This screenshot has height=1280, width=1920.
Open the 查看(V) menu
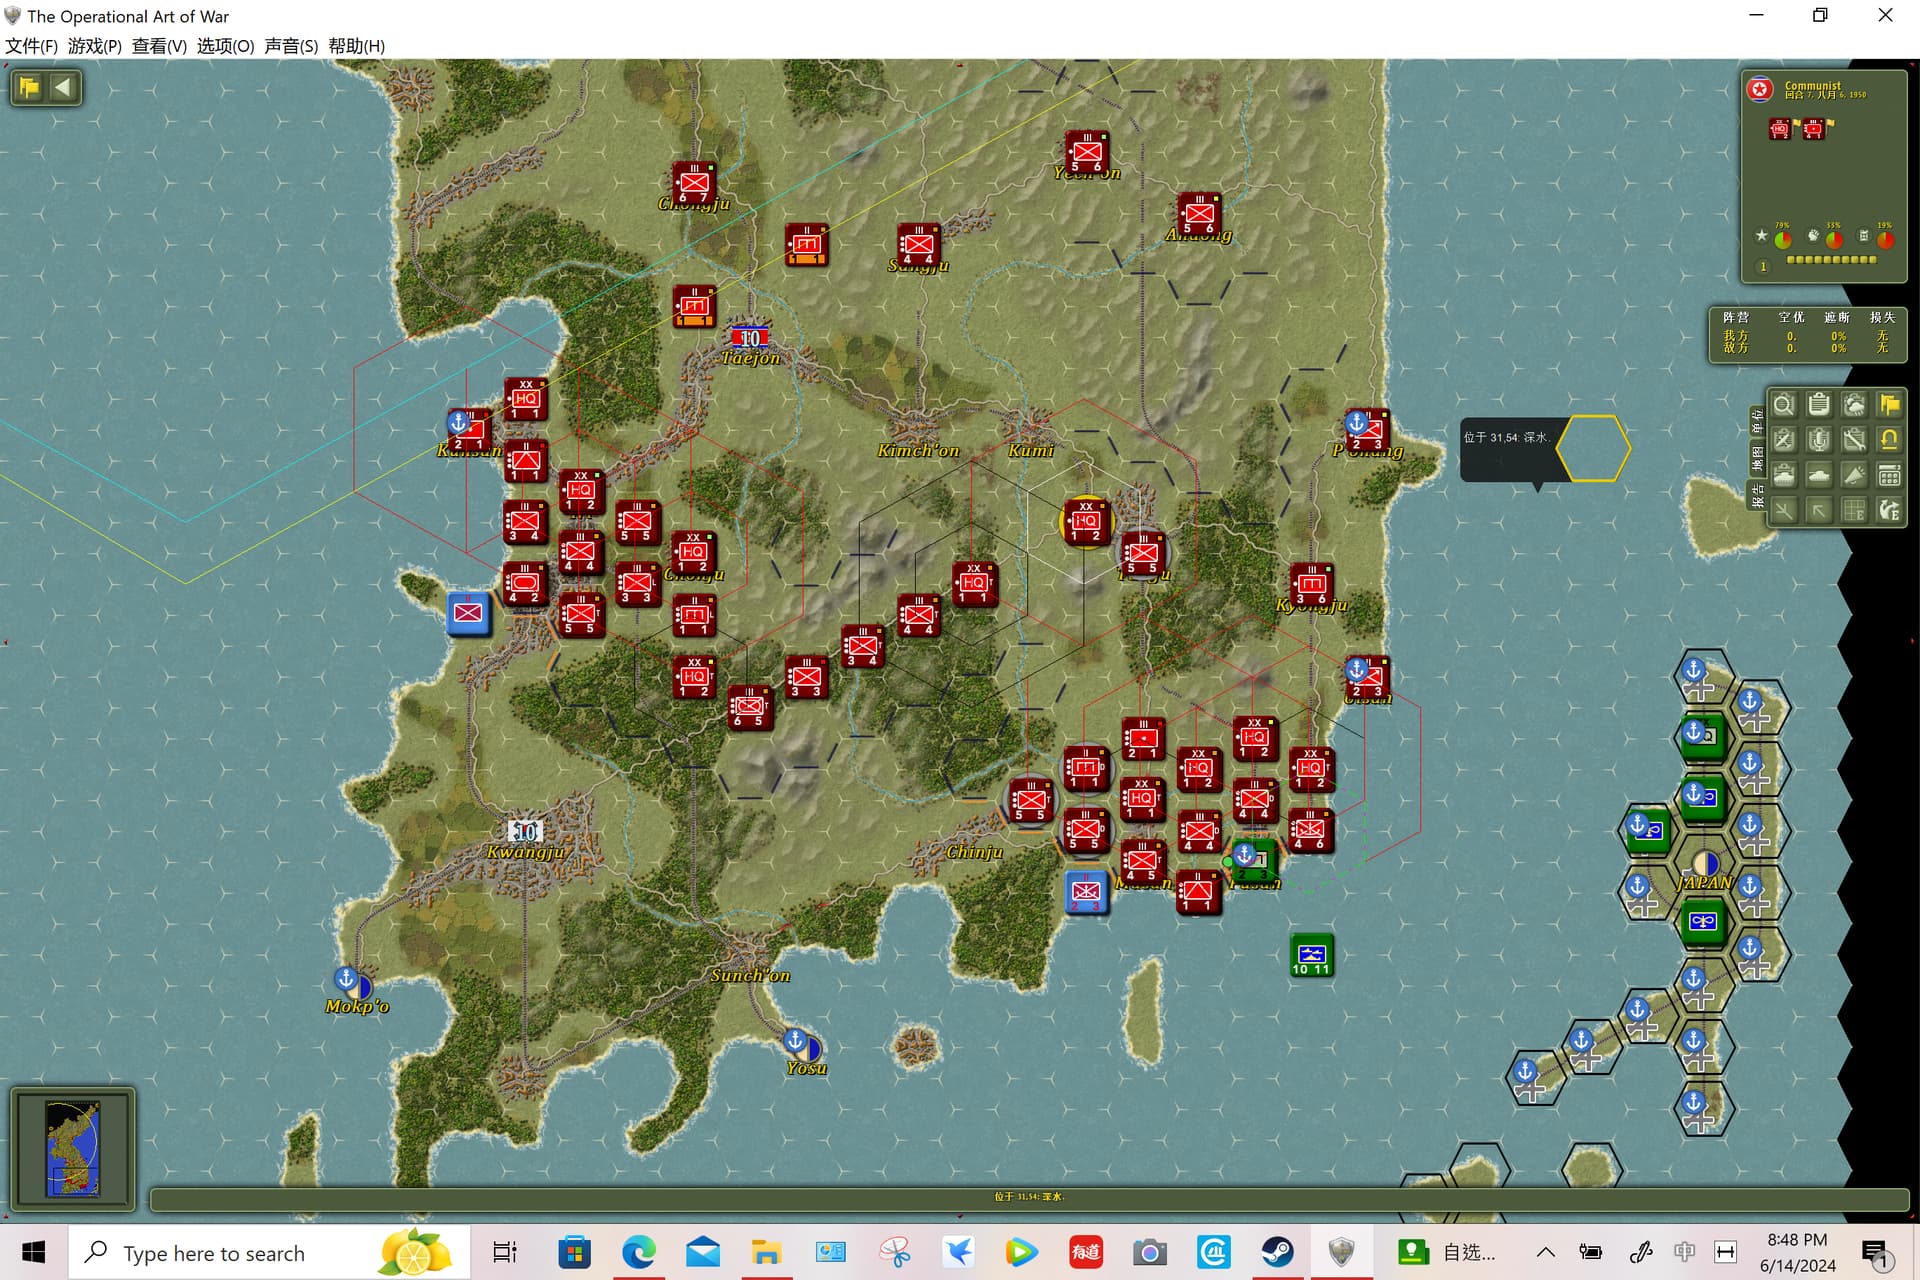[x=159, y=46]
